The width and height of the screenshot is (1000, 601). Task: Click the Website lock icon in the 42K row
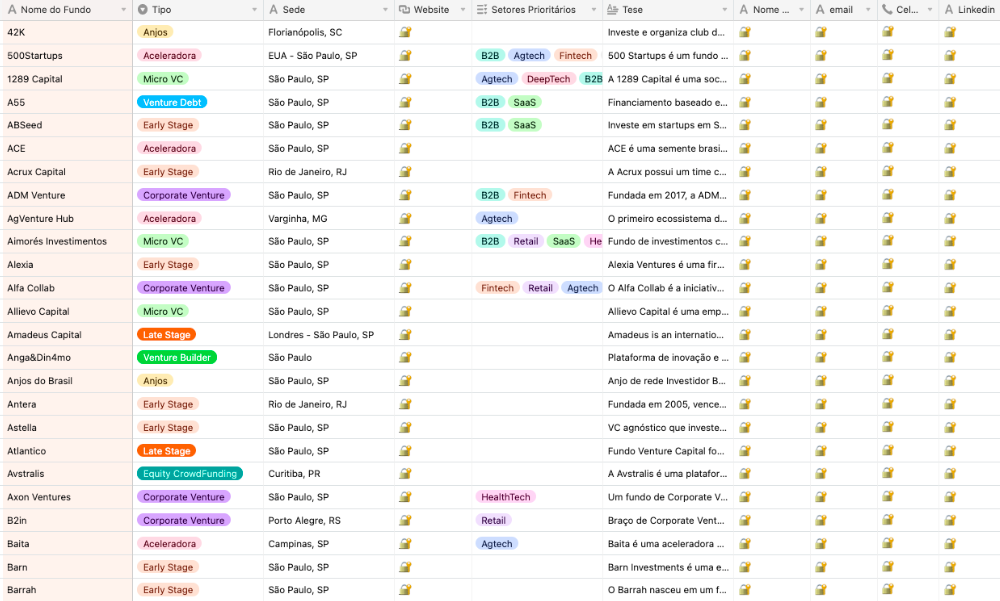405,32
